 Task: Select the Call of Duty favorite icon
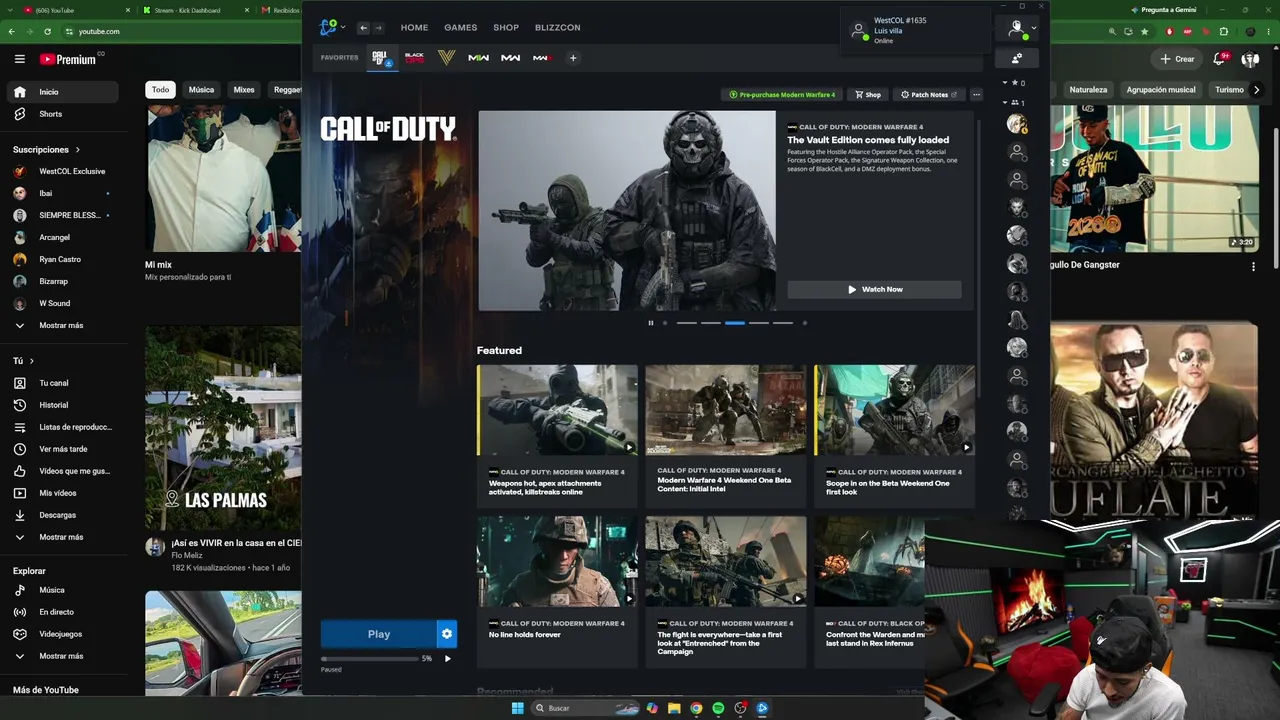point(381,58)
